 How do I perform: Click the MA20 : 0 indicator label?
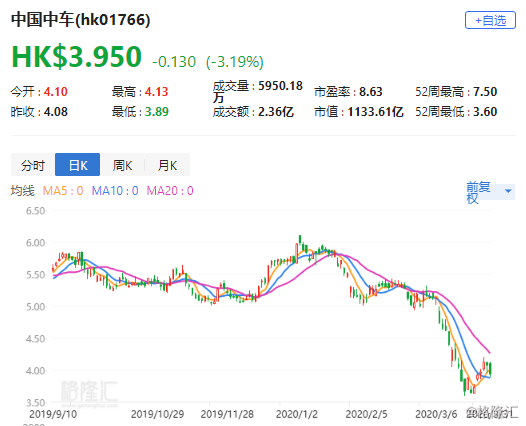(170, 191)
